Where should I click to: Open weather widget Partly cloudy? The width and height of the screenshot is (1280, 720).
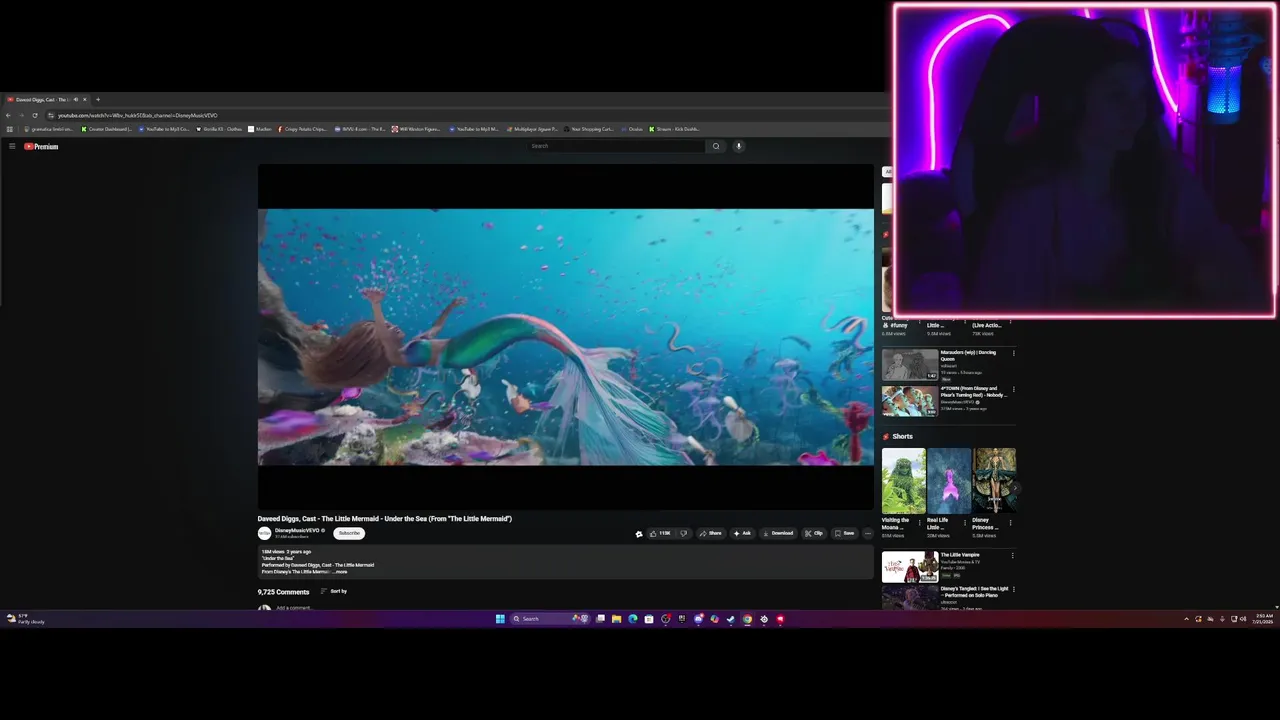click(25, 619)
